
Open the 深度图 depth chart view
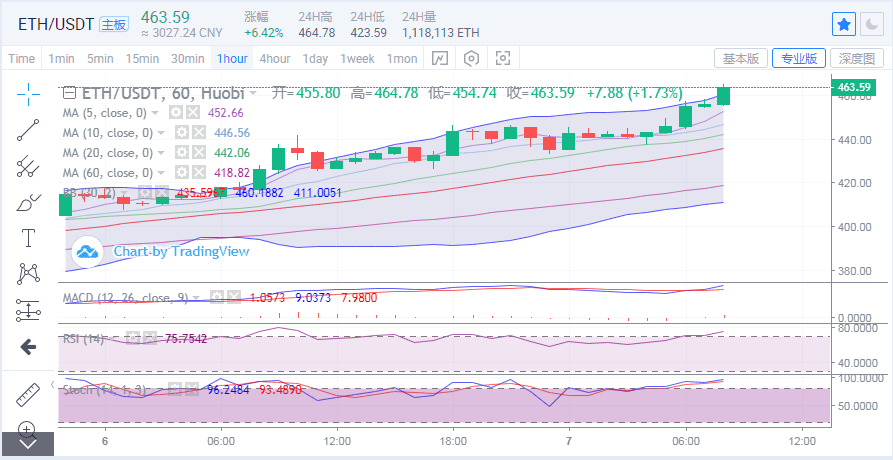[x=857, y=58]
